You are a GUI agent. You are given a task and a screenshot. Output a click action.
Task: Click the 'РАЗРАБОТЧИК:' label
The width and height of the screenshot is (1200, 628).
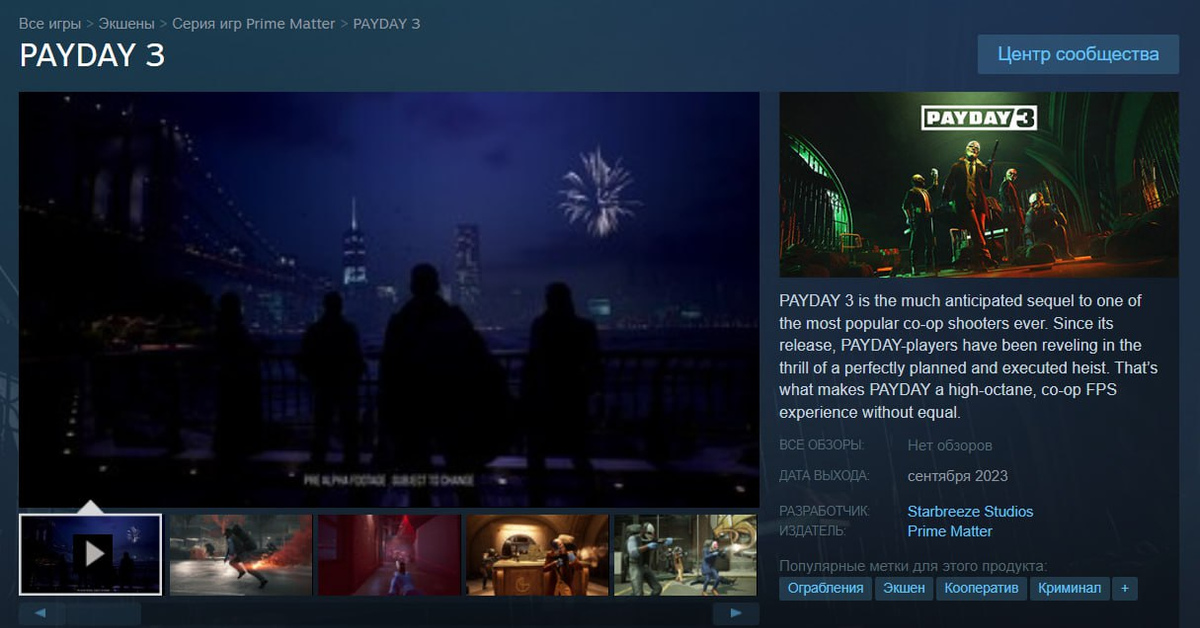[825, 511]
